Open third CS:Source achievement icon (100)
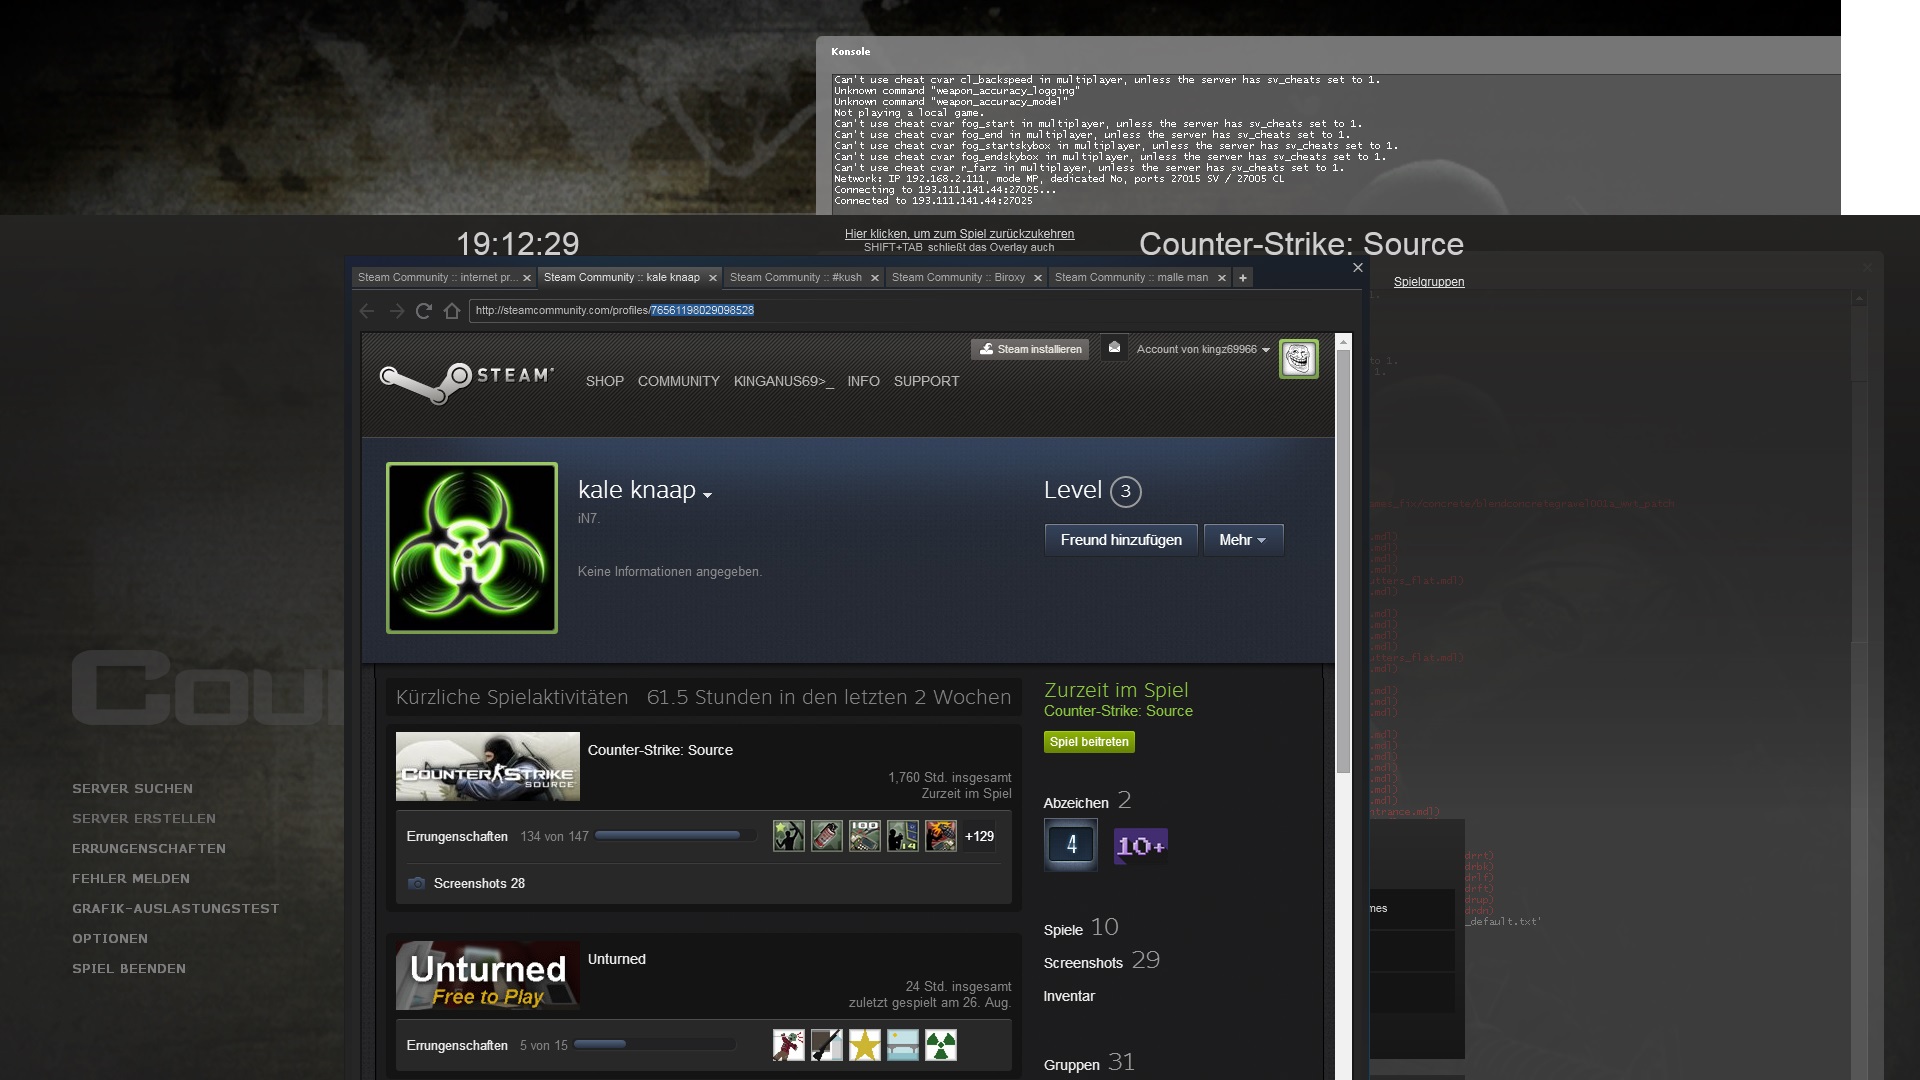This screenshot has height=1080, width=1920. tap(865, 836)
